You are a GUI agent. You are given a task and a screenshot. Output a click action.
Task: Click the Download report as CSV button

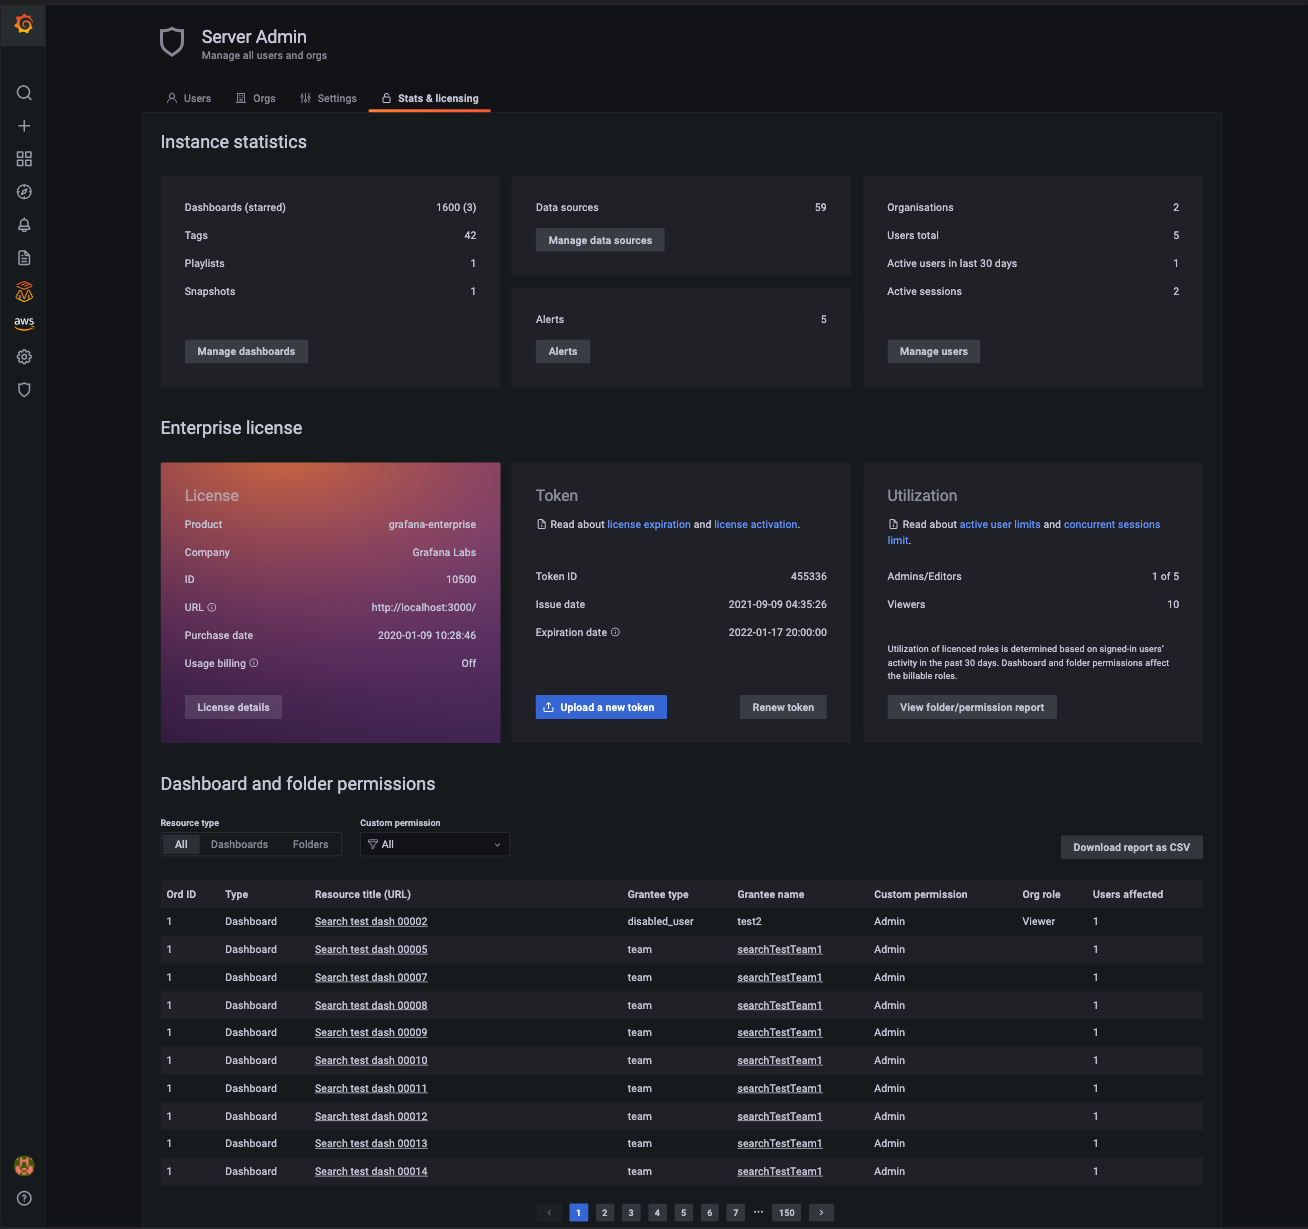1131,847
